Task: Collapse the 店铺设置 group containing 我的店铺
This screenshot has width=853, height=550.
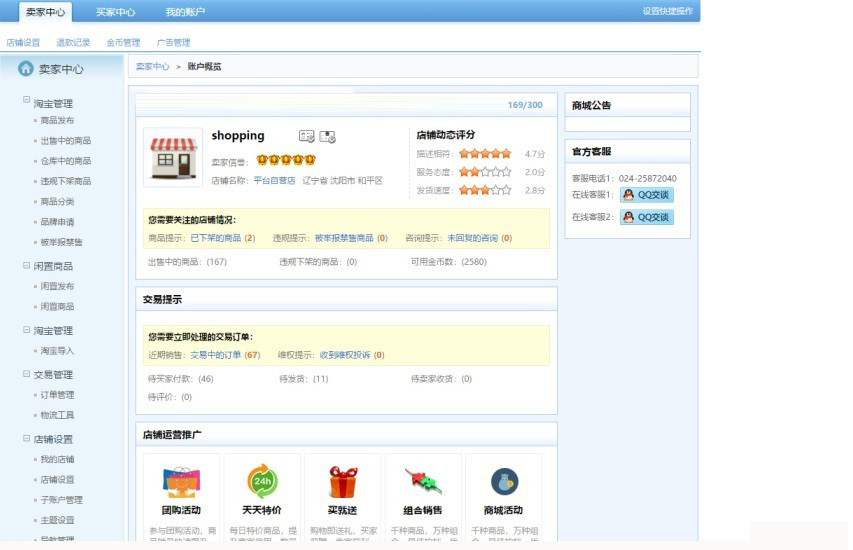Action: coord(27,438)
